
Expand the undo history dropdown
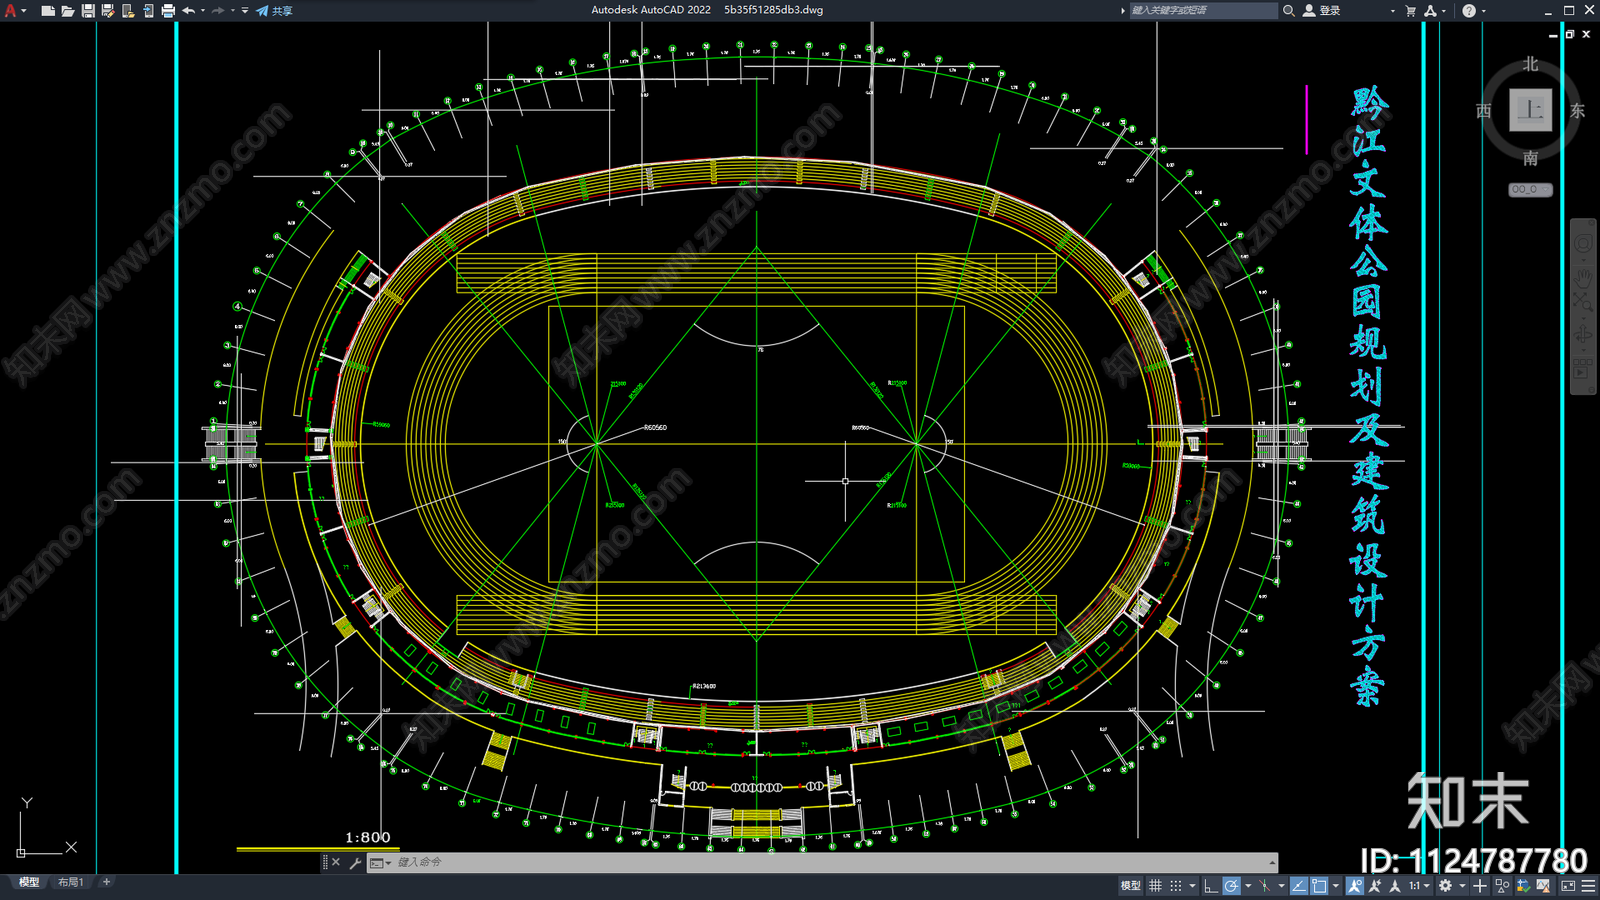point(203,10)
